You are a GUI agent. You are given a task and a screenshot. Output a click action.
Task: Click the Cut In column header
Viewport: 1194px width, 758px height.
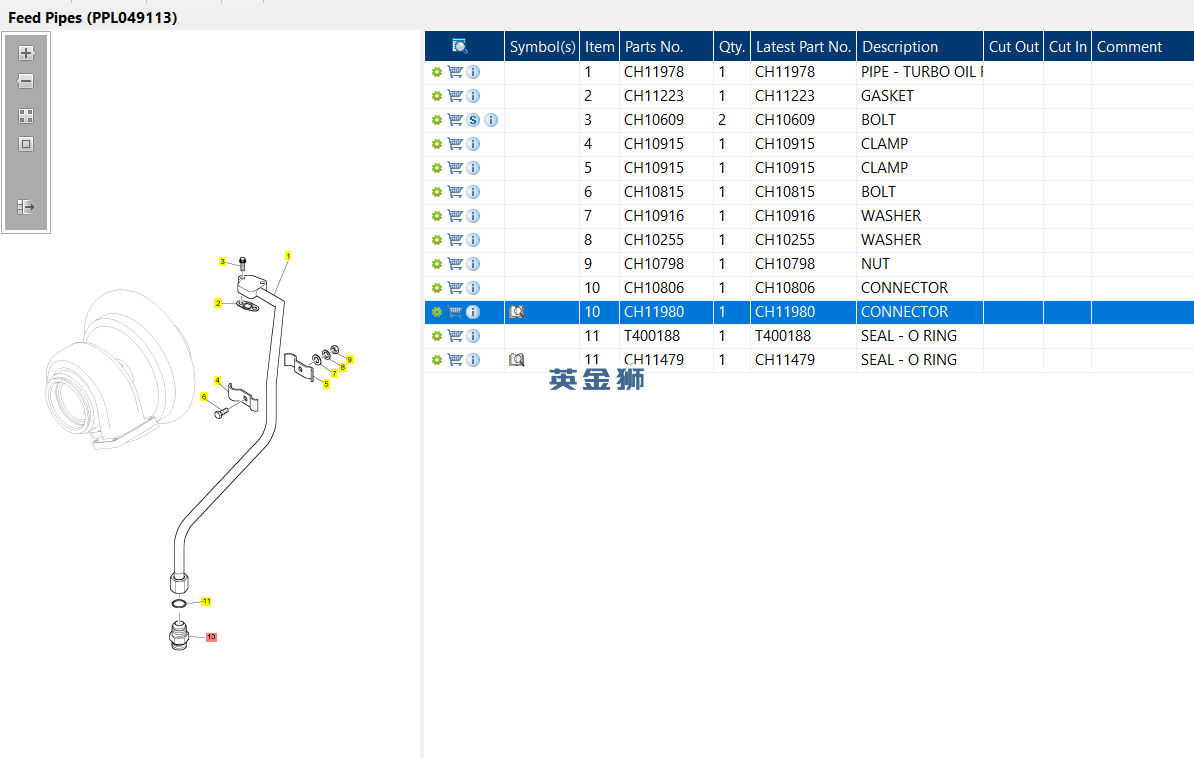[1068, 46]
